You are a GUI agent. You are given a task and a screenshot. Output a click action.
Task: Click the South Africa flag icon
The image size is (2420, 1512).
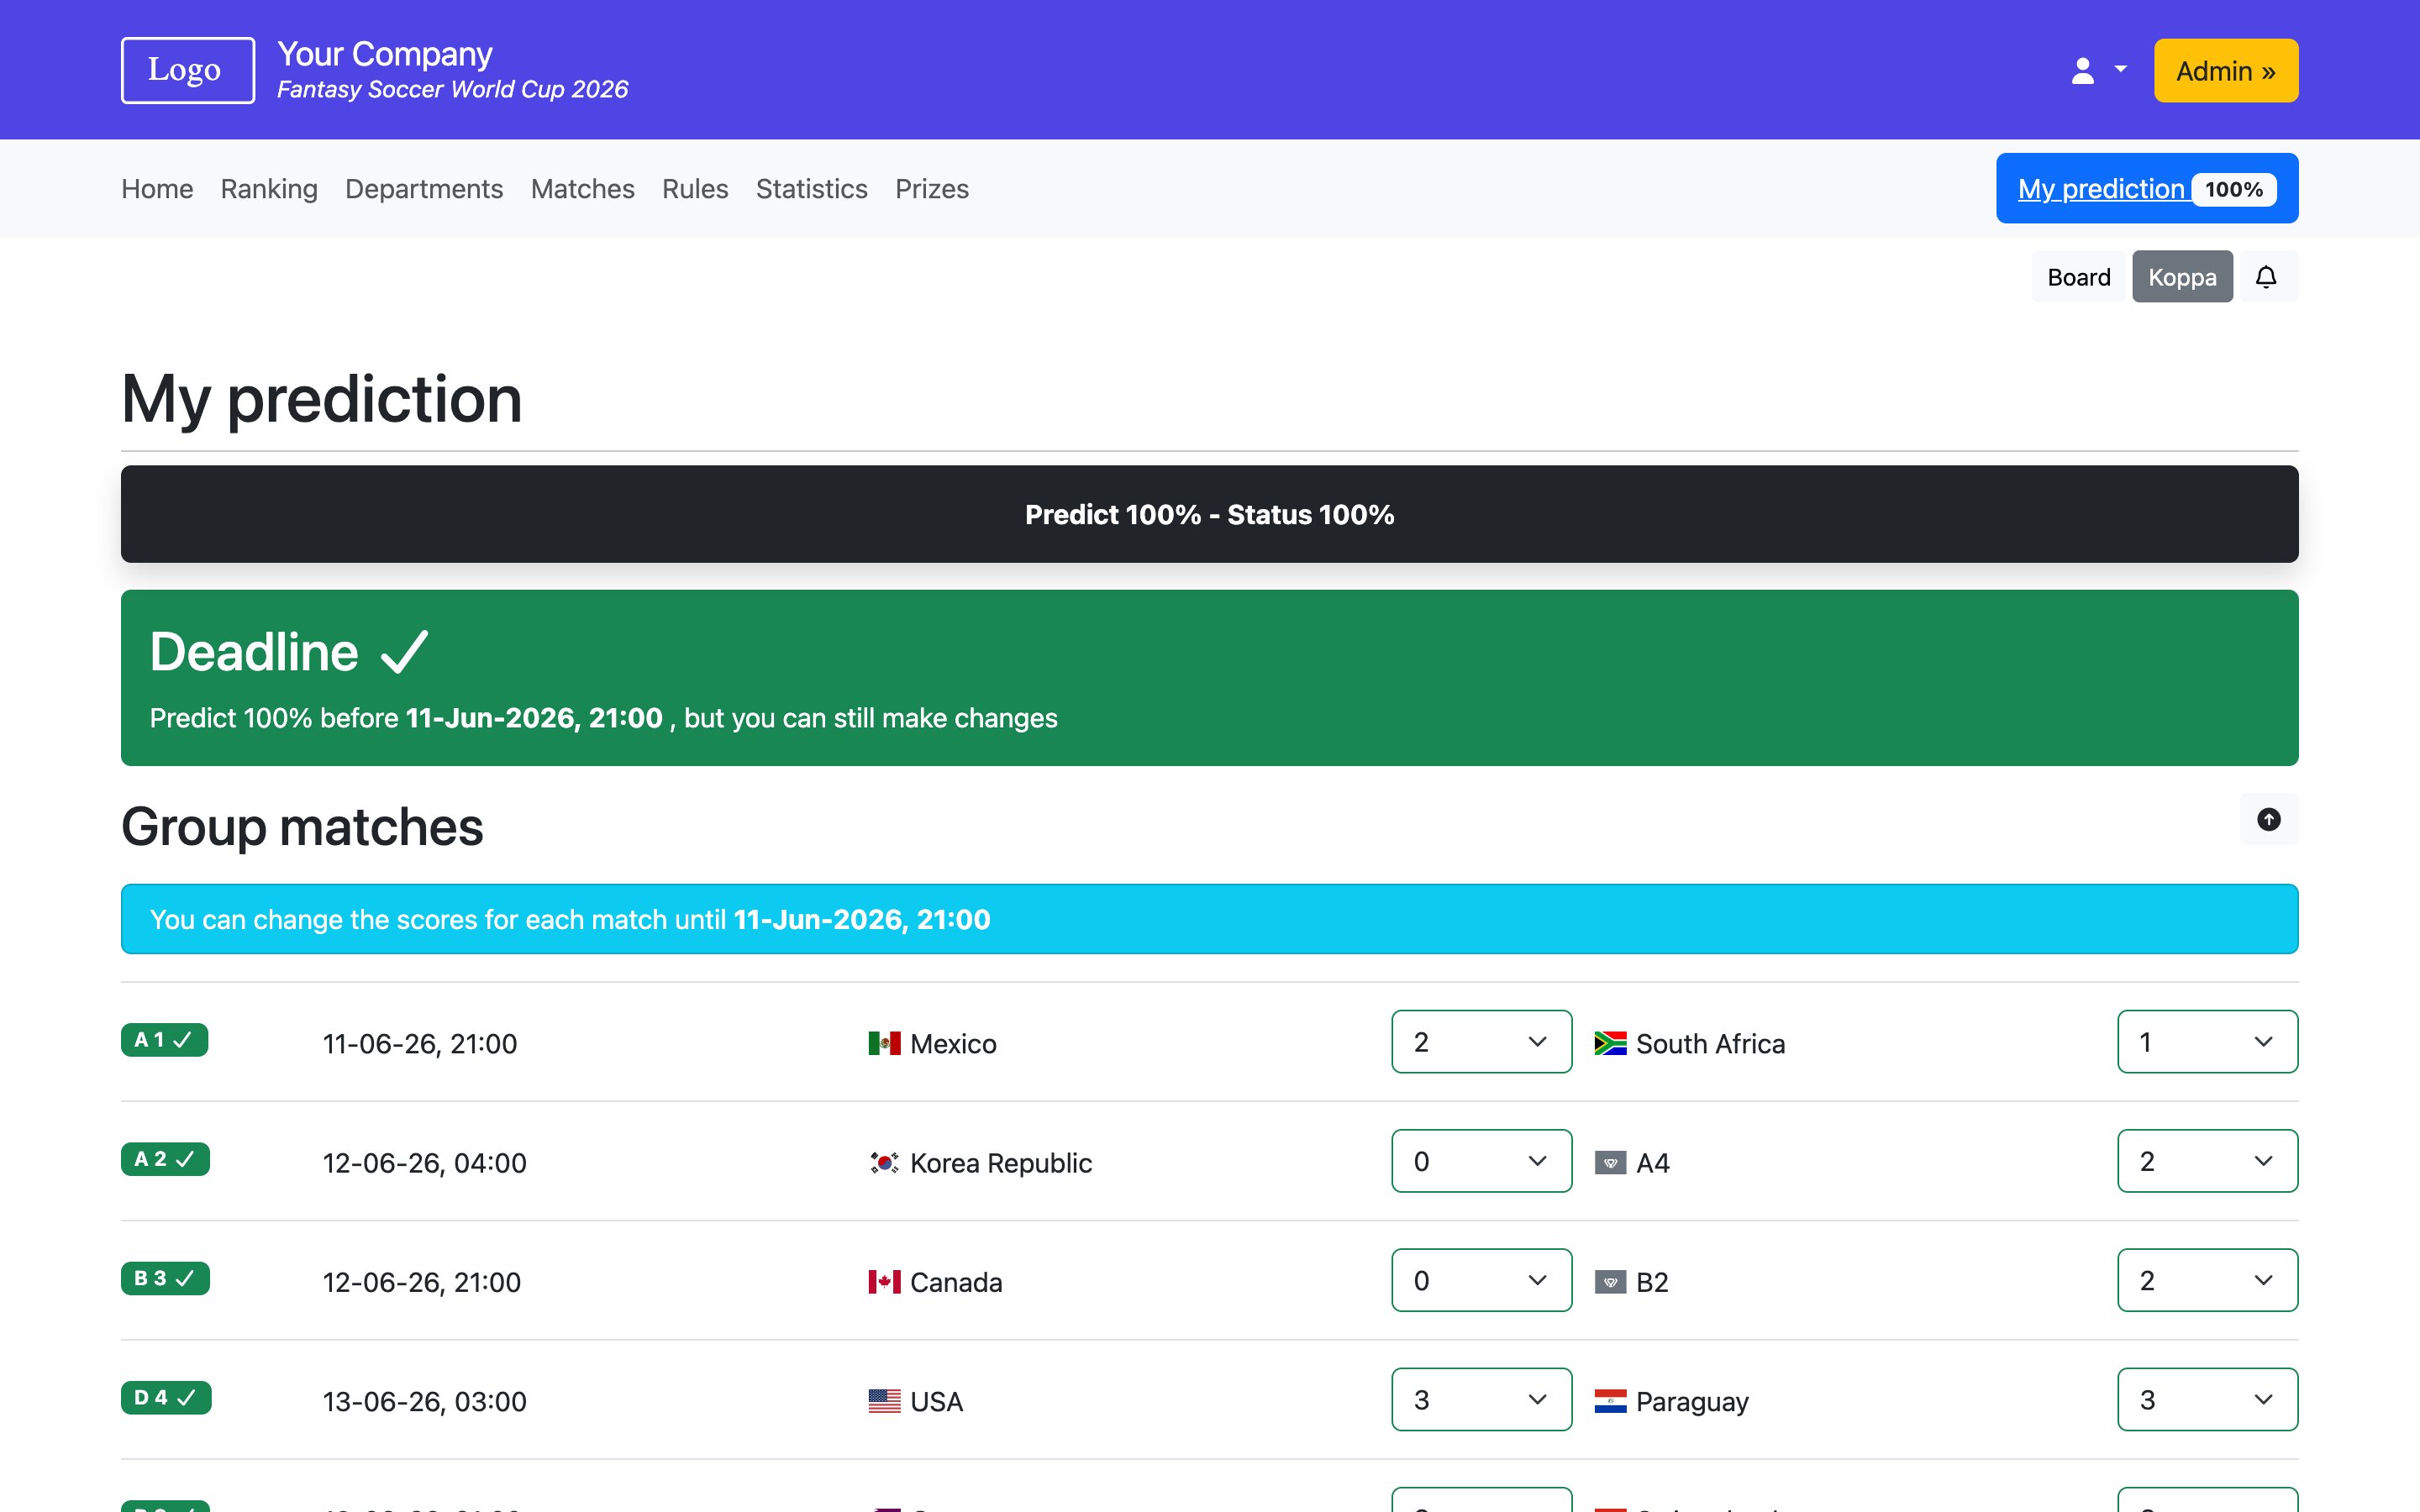(1611, 1043)
